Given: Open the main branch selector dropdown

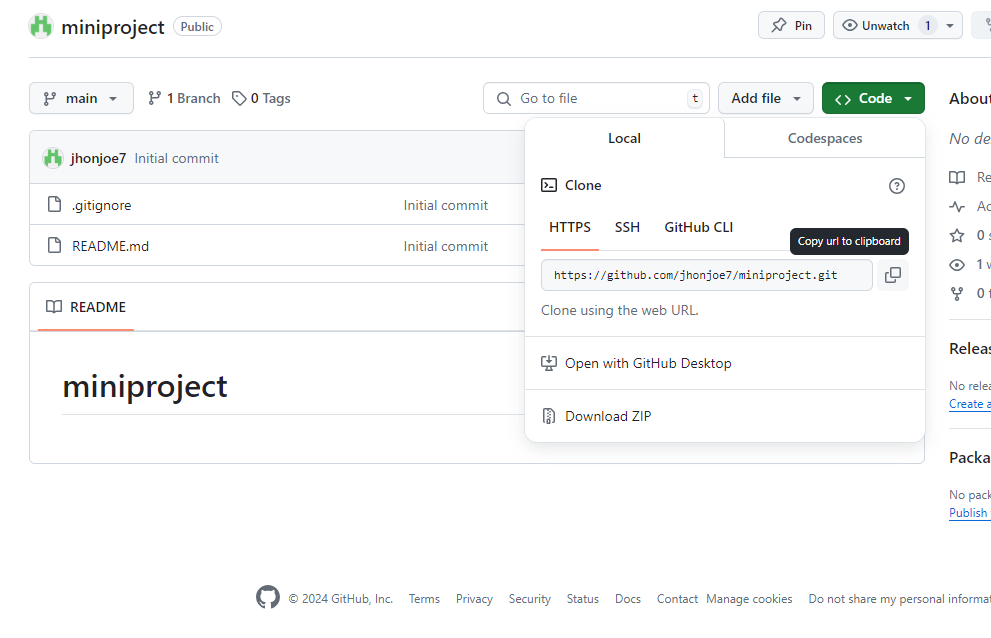Looking at the screenshot, I should [81, 98].
